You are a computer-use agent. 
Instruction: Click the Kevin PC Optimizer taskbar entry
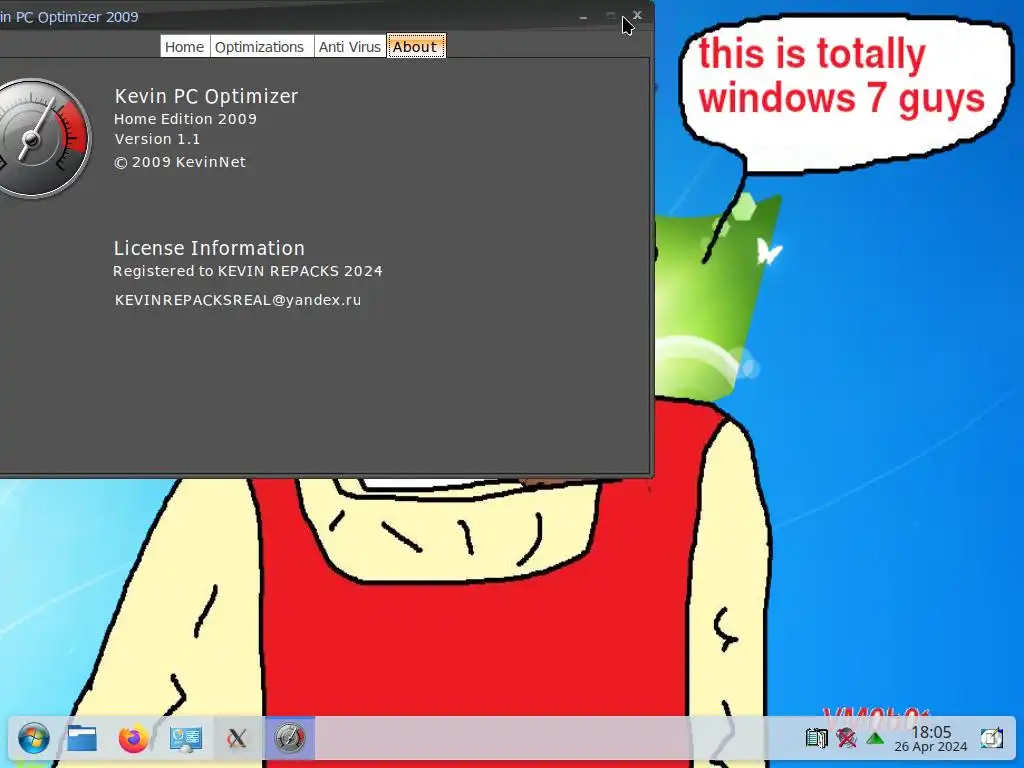[290, 739]
